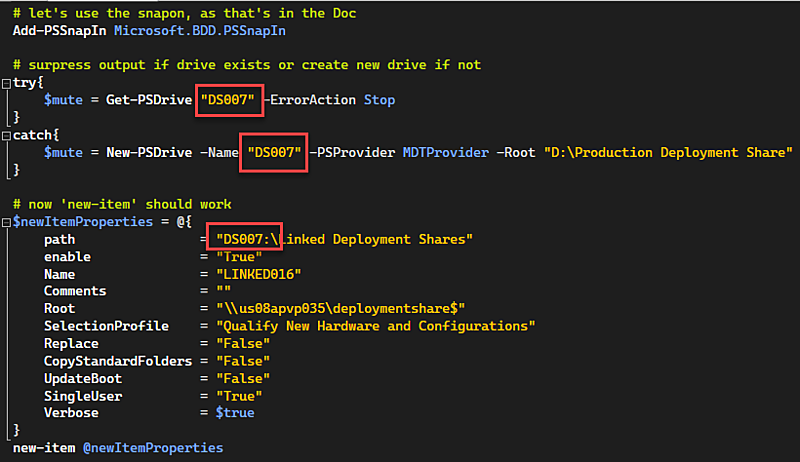Click Microsoft.BDD.PSSnapIn argument text
Screen dimensions: 800x462
[x=199, y=31]
